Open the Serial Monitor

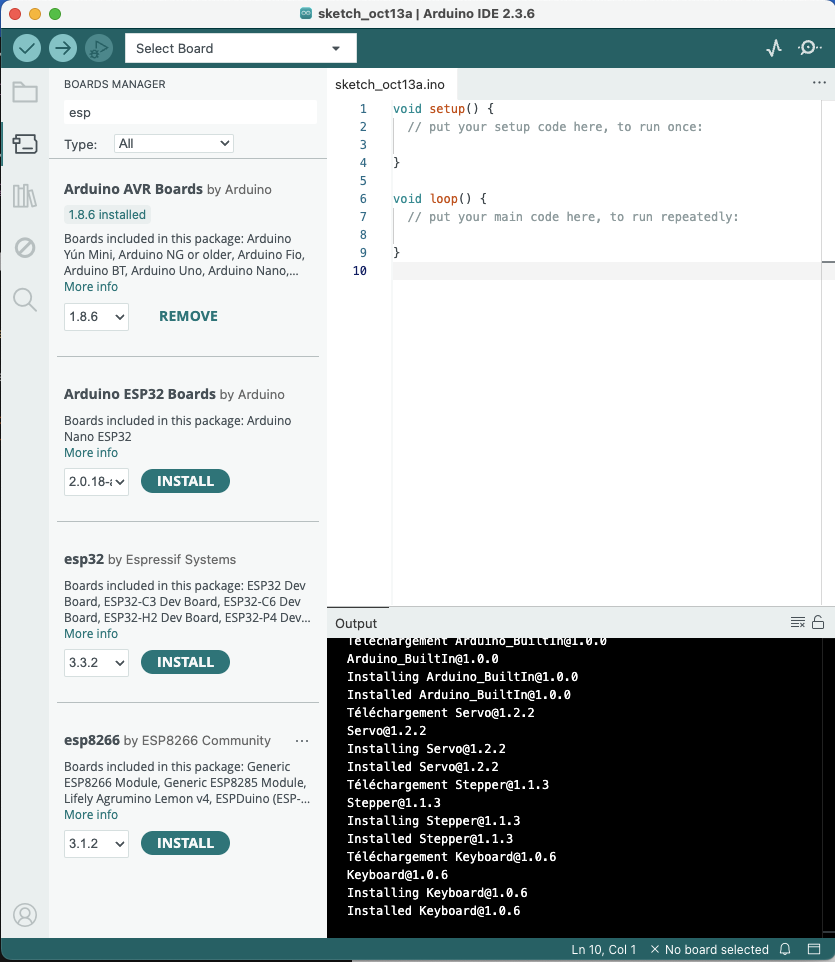808,48
